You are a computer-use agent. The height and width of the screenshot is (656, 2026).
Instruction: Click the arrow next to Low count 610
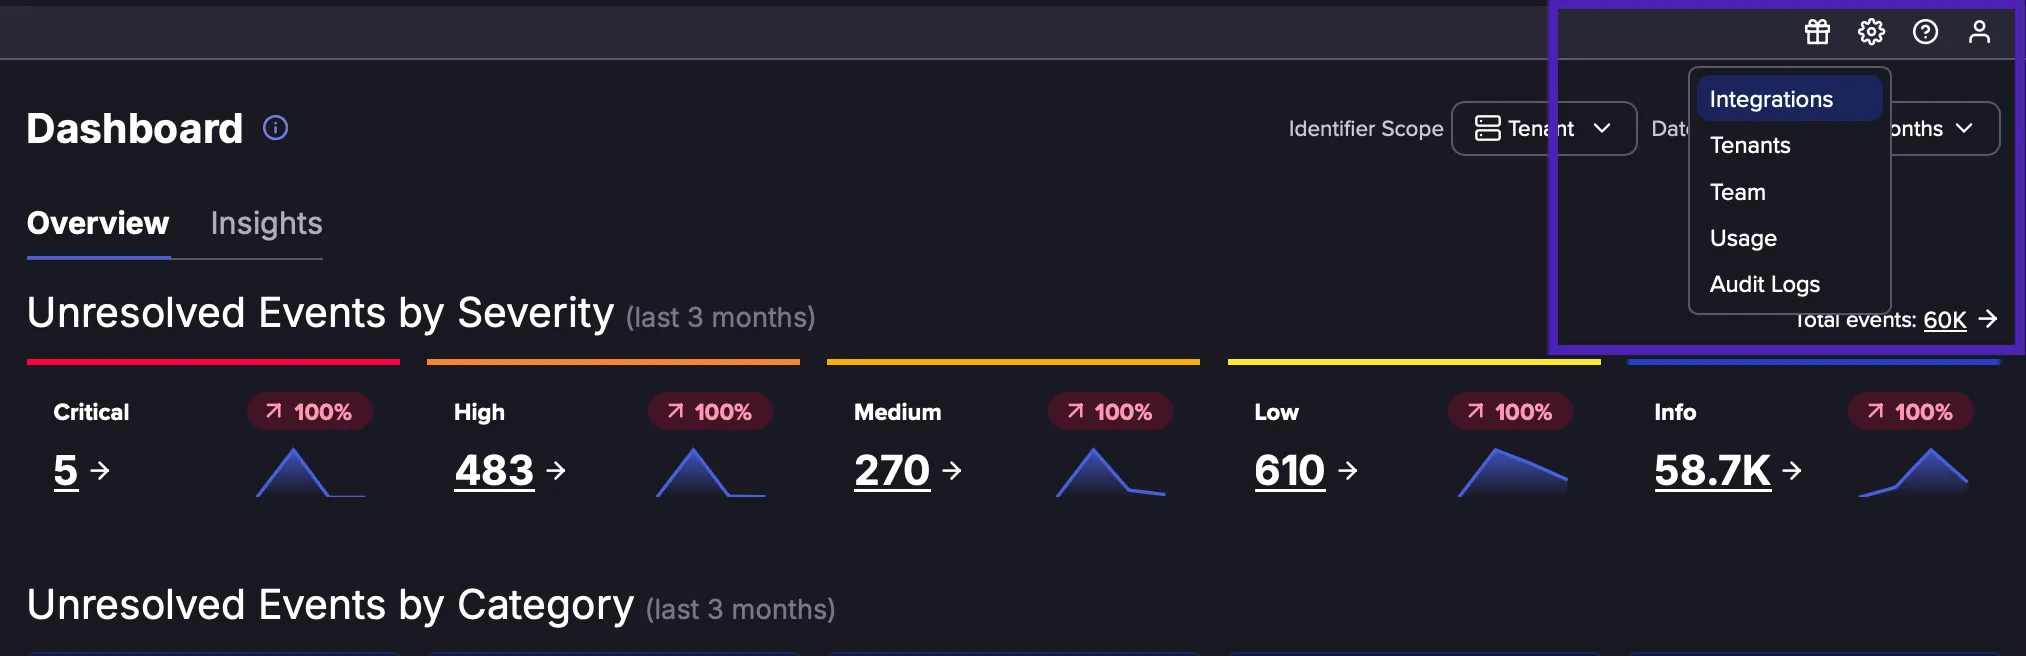(x=1348, y=470)
